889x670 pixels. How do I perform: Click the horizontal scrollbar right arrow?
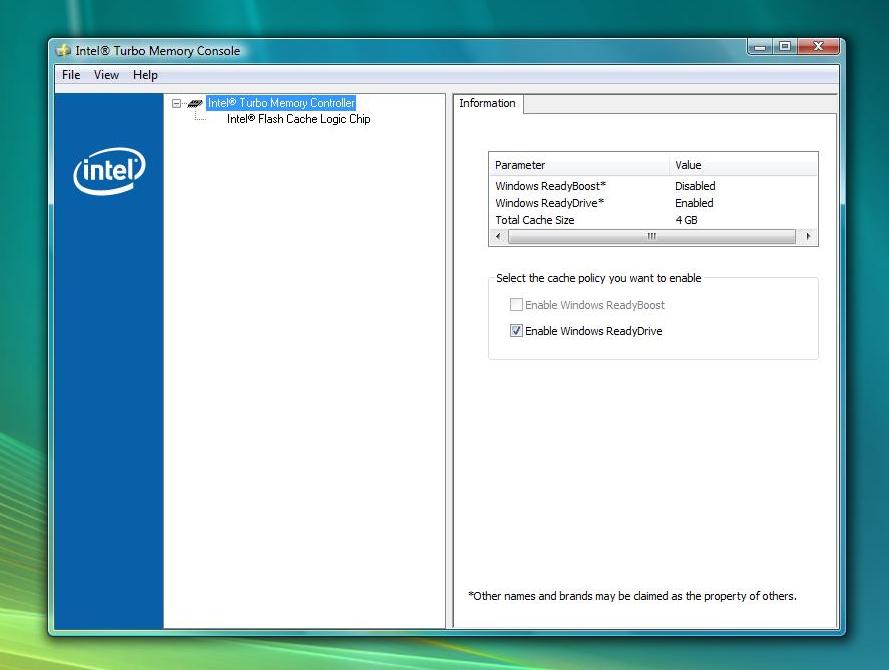(808, 237)
